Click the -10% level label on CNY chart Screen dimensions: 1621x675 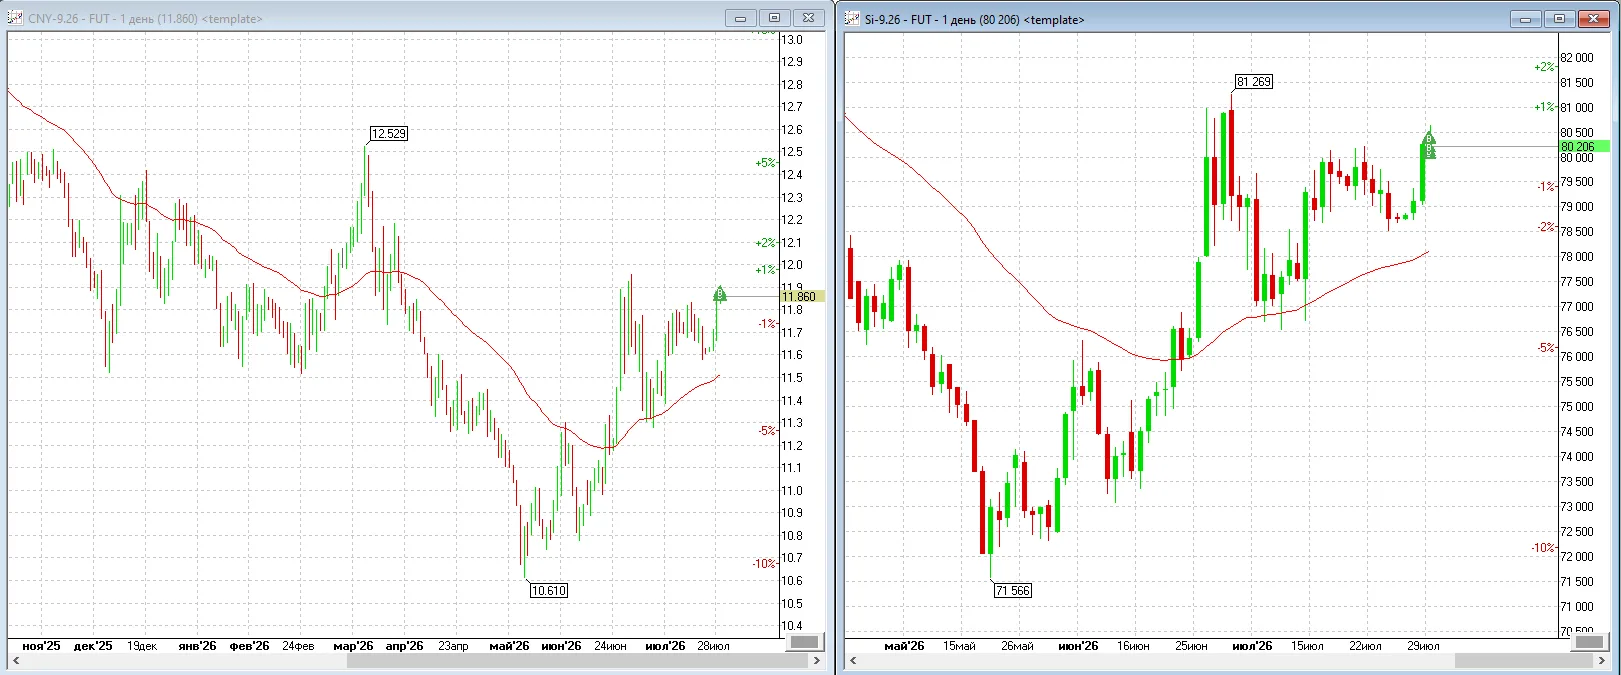[x=764, y=564]
